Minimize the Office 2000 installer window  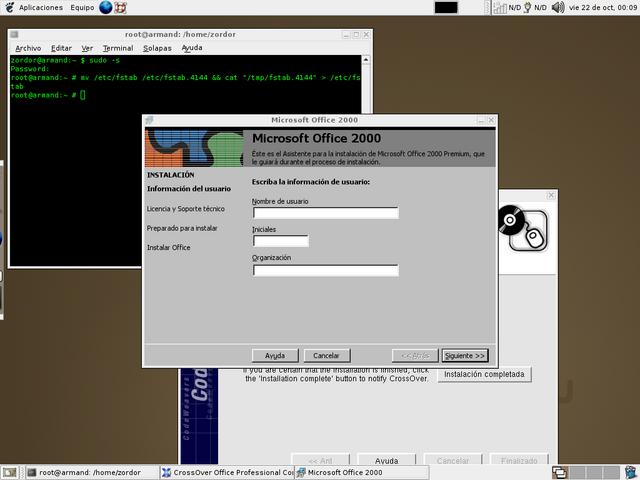481,120
